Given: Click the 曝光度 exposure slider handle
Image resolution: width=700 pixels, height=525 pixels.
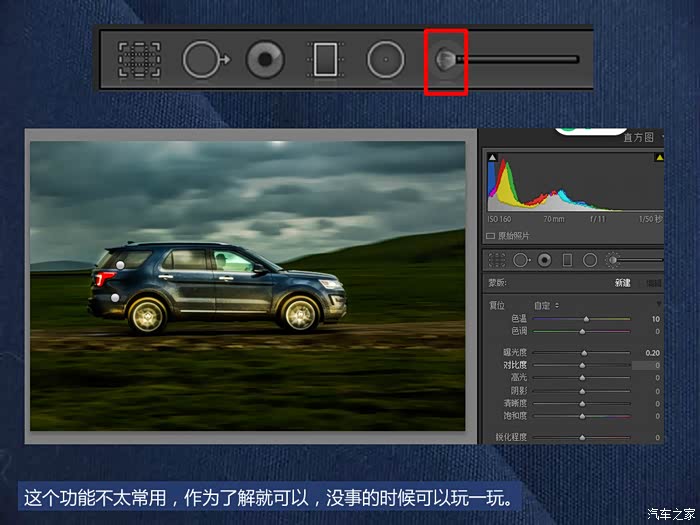Looking at the screenshot, I should pyautogui.click(x=584, y=353).
